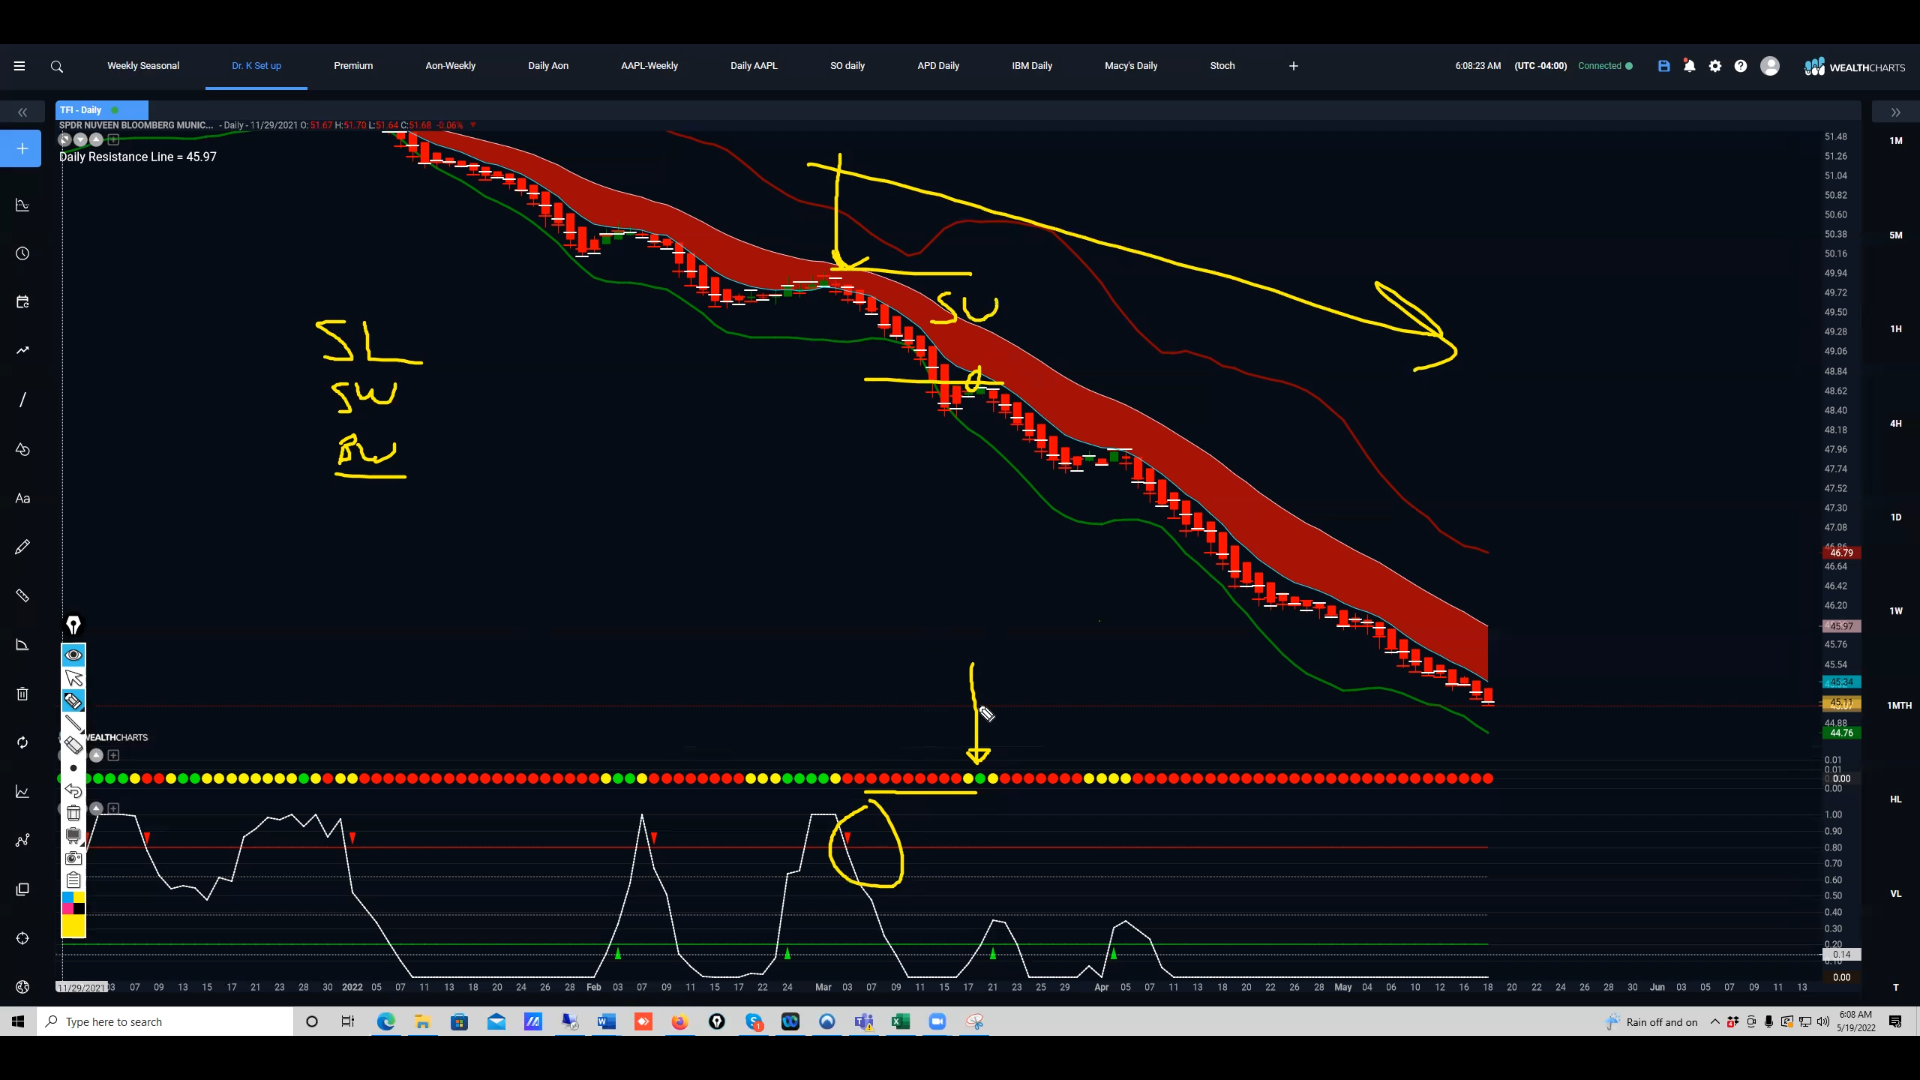Select the 1H timeframe button
The image size is (1920, 1080).
(x=1895, y=329)
